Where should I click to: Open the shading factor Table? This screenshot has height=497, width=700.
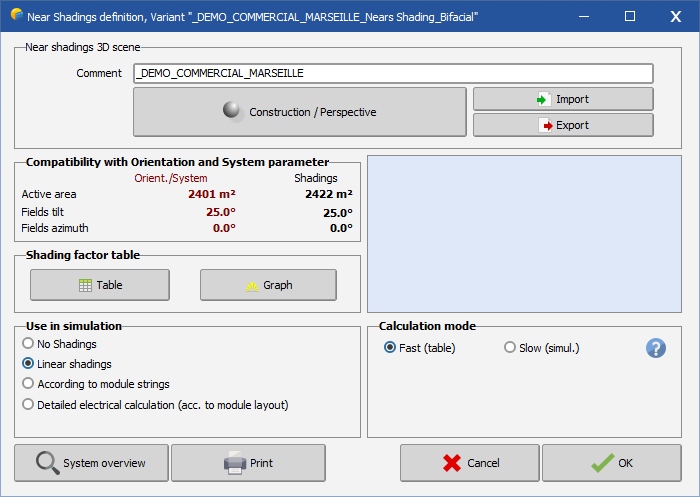click(100, 285)
